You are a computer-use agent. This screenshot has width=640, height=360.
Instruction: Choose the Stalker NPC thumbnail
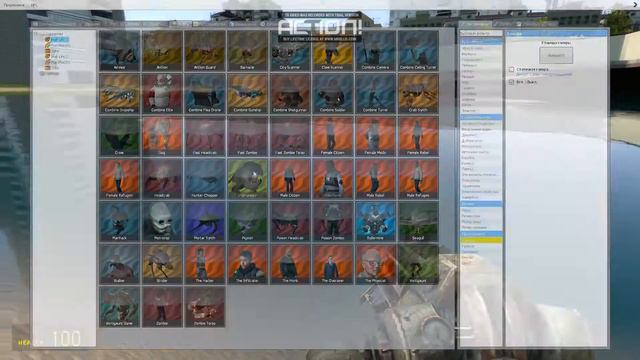click(x=120, y=264)
